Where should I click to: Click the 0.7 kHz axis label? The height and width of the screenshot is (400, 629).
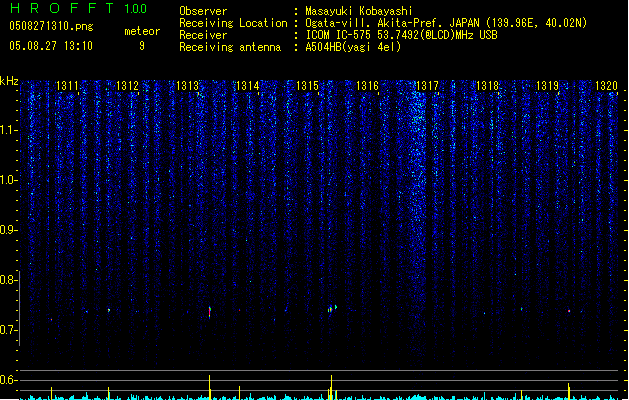[x=8, y=330]
